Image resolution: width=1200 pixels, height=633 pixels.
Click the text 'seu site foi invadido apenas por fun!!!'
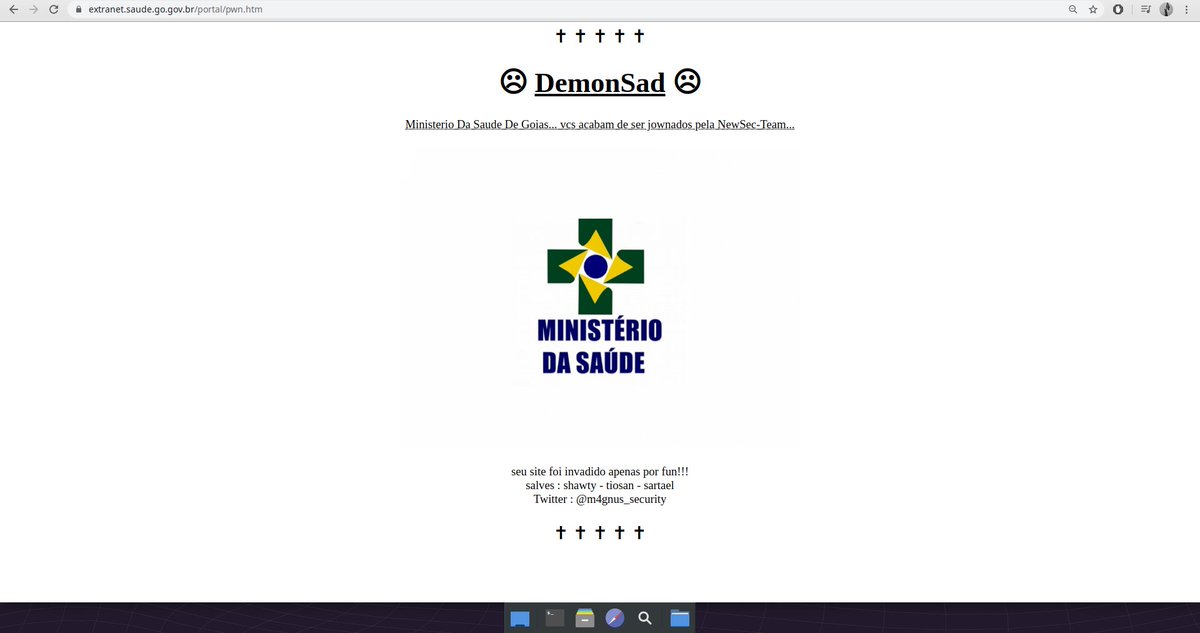(x=600, y=471)
